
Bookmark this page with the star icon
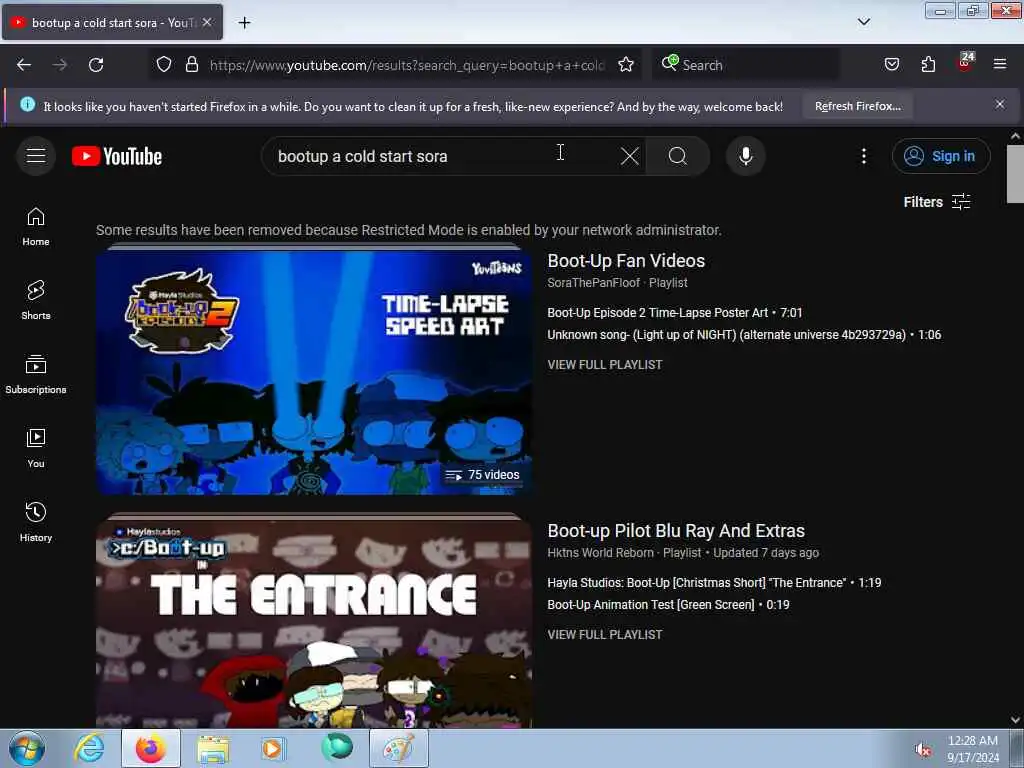pos(626,65)
